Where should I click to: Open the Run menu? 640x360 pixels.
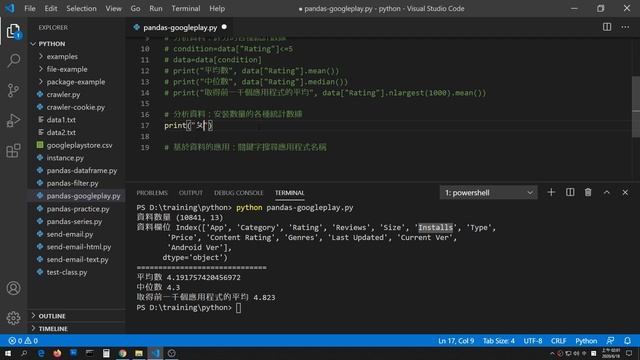156,8
